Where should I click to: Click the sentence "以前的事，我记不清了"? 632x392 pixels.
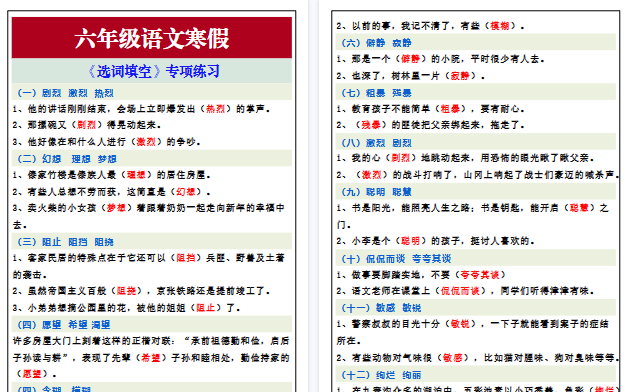[401, 26]
